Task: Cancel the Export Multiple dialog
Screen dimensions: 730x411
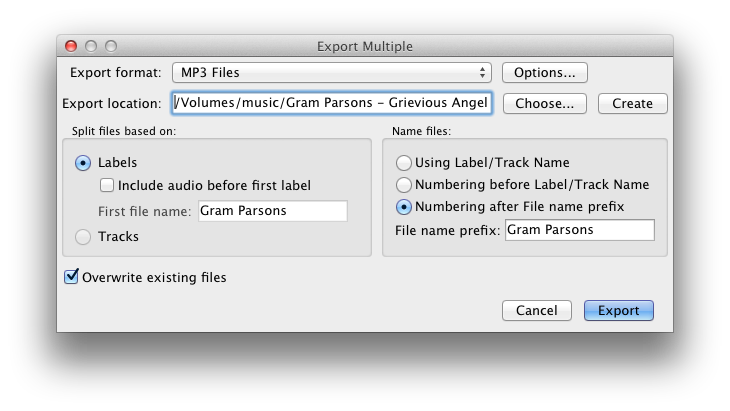Action: click(x=537, y=310)
